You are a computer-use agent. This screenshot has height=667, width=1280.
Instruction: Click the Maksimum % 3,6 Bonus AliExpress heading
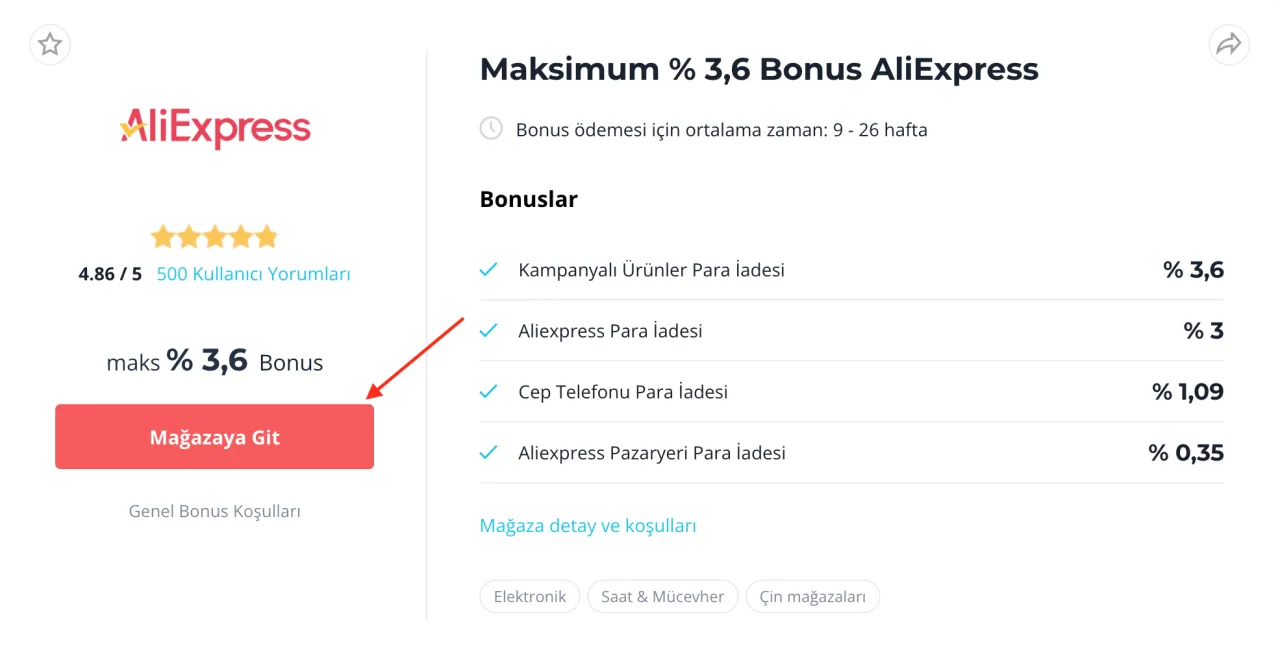coord(759,69)
